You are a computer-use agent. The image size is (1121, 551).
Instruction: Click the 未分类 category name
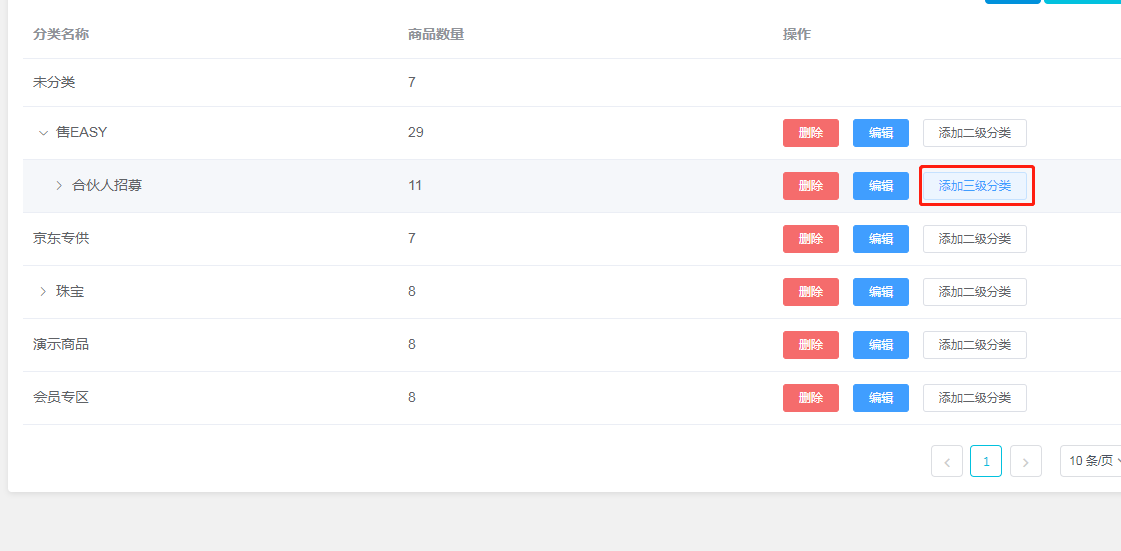coord(54,82)
